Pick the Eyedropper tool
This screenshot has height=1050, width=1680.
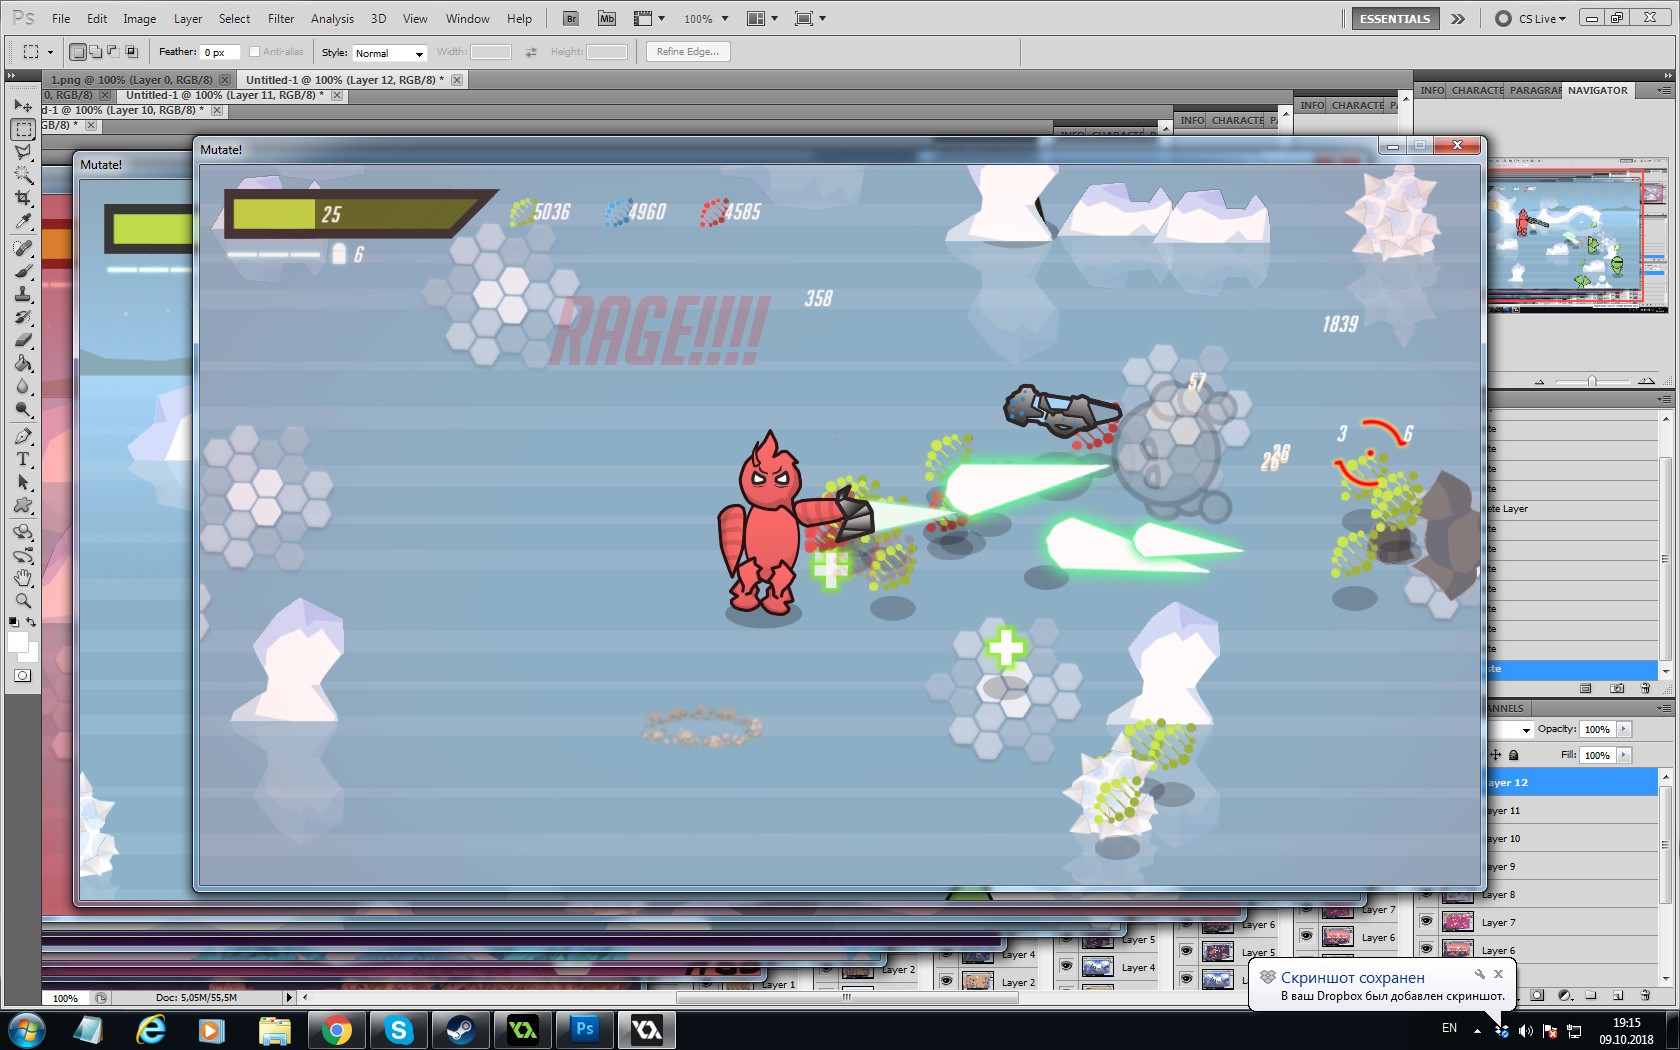click(23, 222)
